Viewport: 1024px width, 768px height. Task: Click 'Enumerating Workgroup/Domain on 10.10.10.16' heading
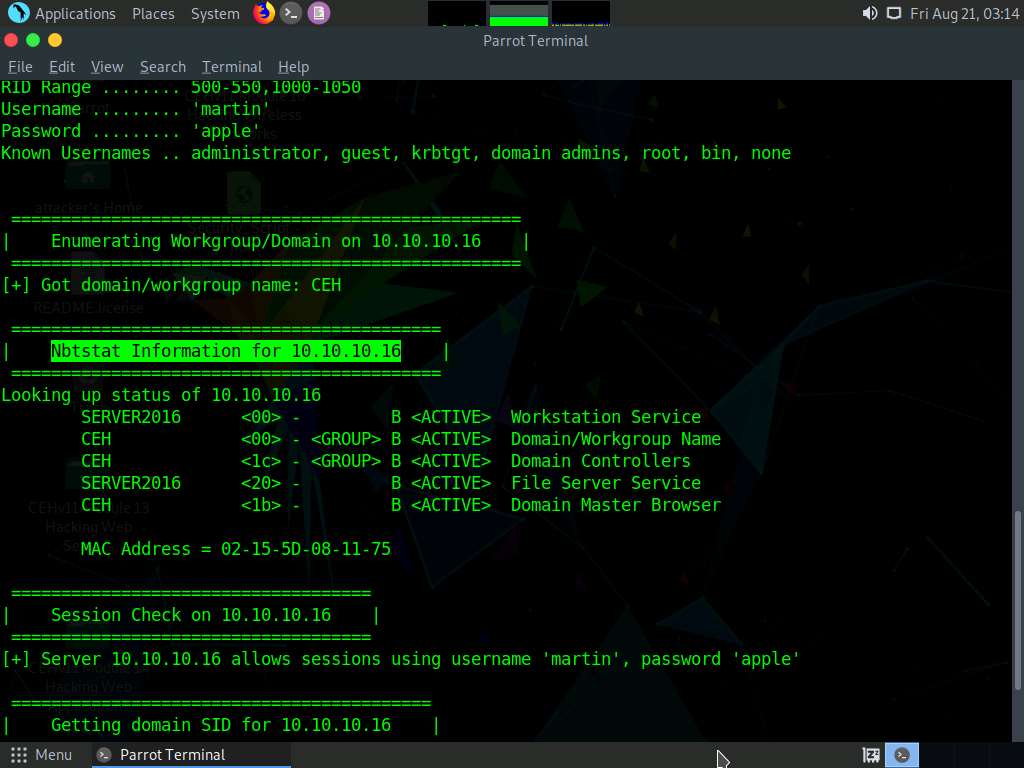pyautogui.click(x=266, y=241)
